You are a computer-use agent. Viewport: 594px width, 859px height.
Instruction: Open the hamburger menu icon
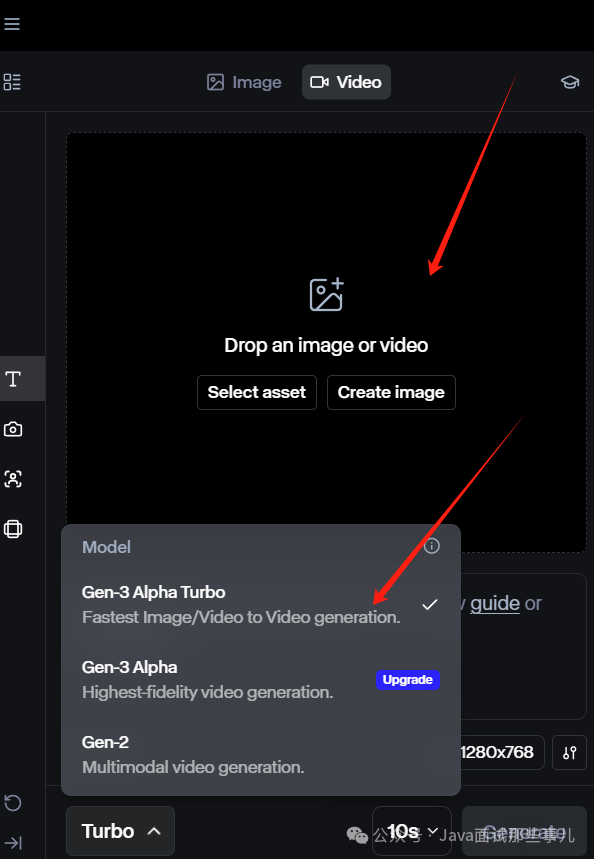pyautogui.click(x=12, y=24)
